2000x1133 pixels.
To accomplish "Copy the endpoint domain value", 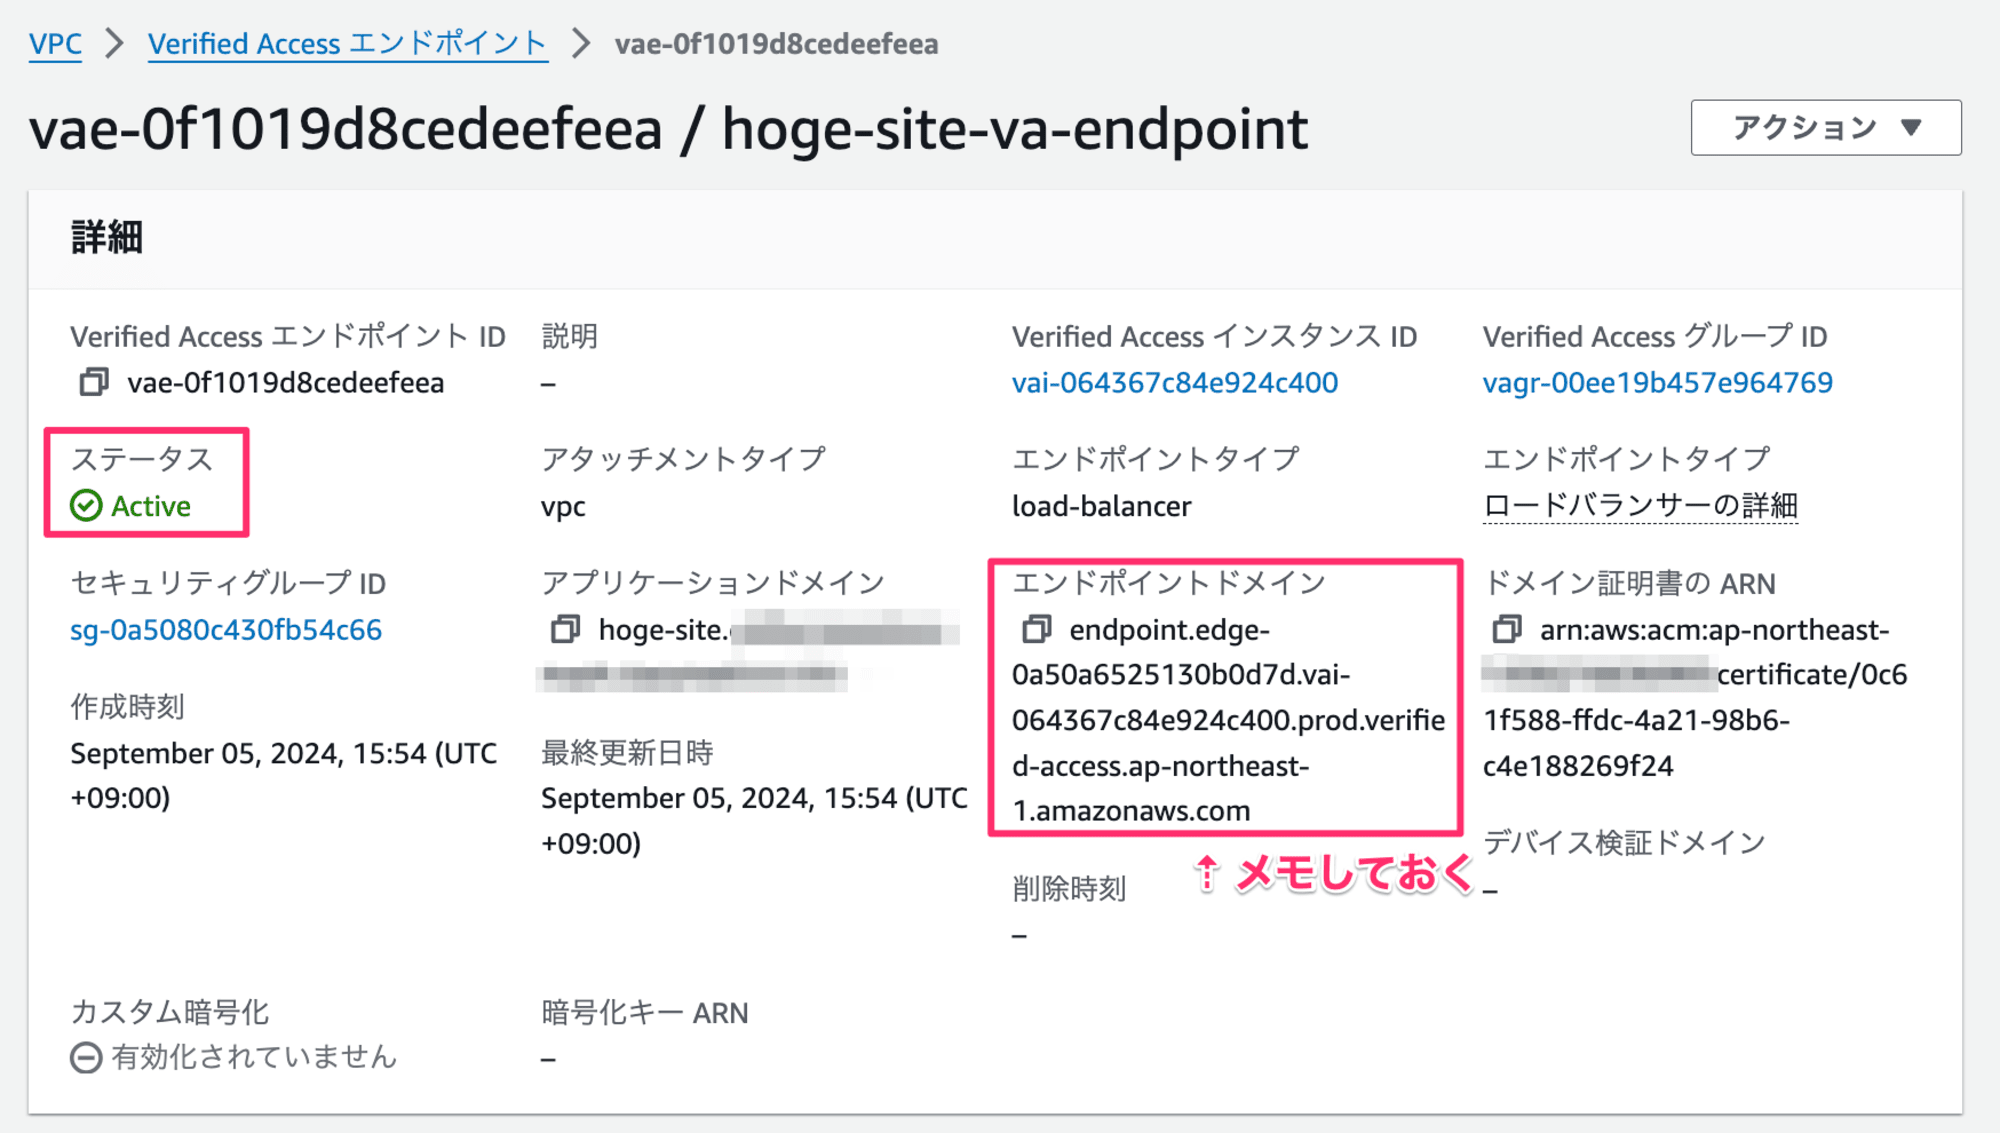I will (x=1036, y=629).
